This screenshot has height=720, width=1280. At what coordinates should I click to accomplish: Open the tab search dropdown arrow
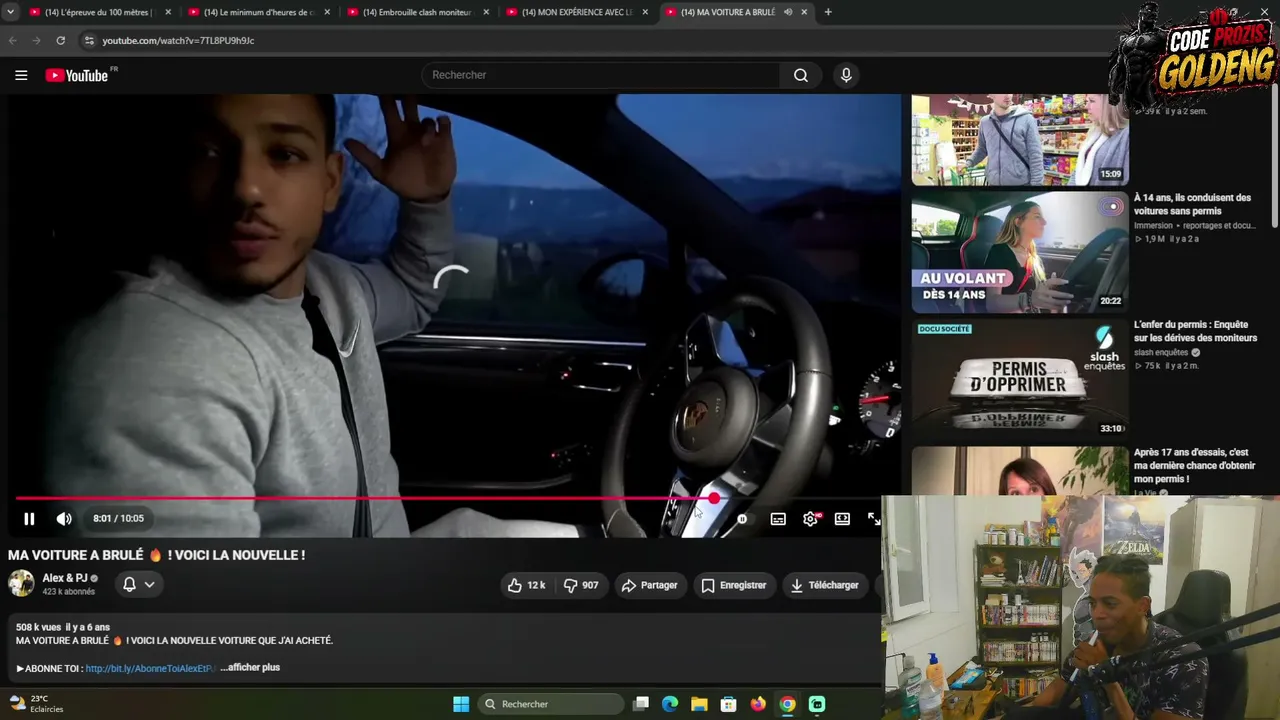tap(9, 12)
